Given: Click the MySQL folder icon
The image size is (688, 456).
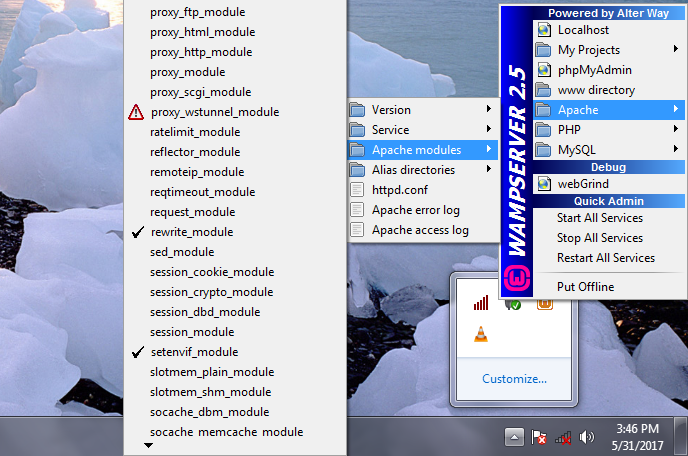Looking at the screenshot, I should [x=543, y=150].
